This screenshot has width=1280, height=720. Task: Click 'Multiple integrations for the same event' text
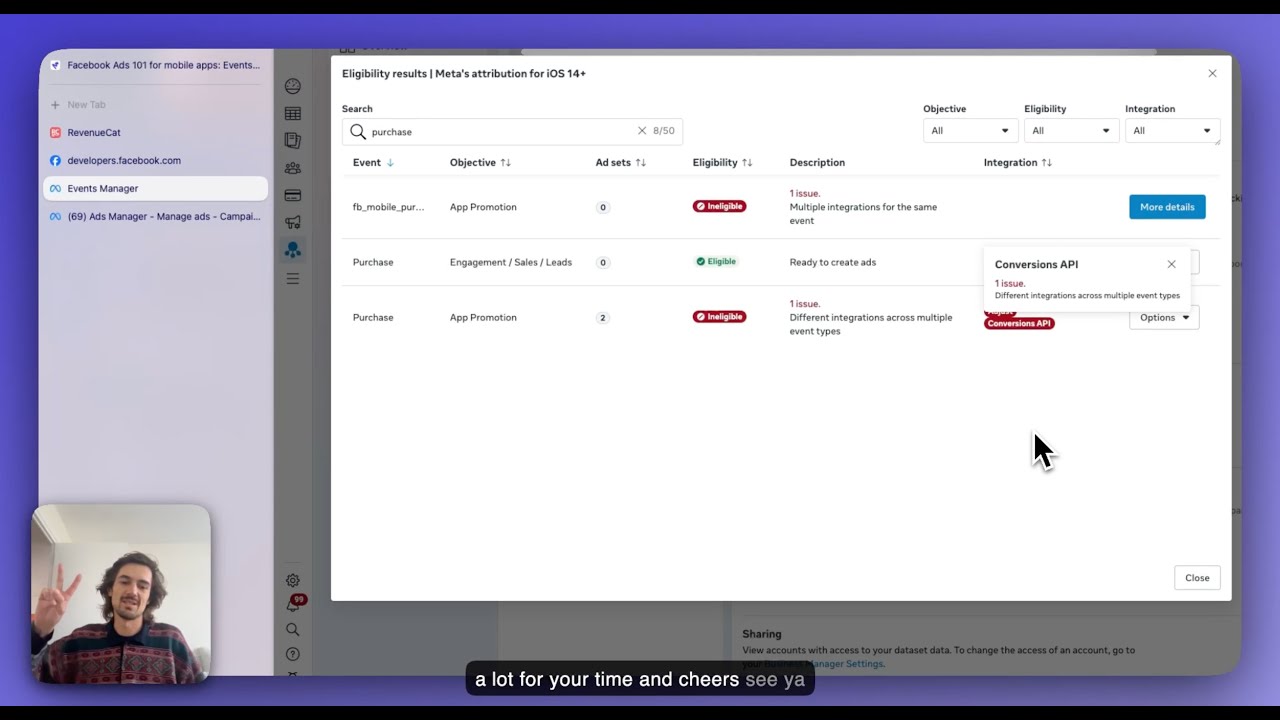863,214
